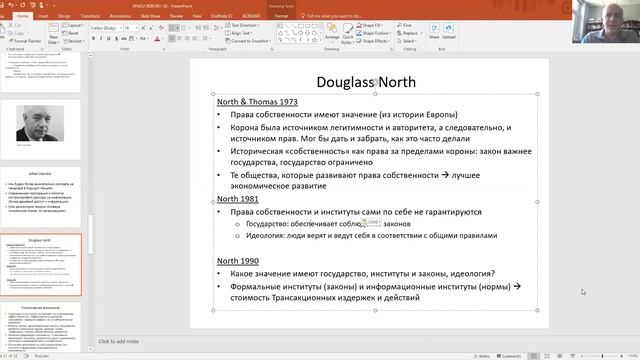Click Convert to SmartArt
Image resolution: width=640 pixels, height=360 pixels.
pyautogui.click(x=247, y=41)
